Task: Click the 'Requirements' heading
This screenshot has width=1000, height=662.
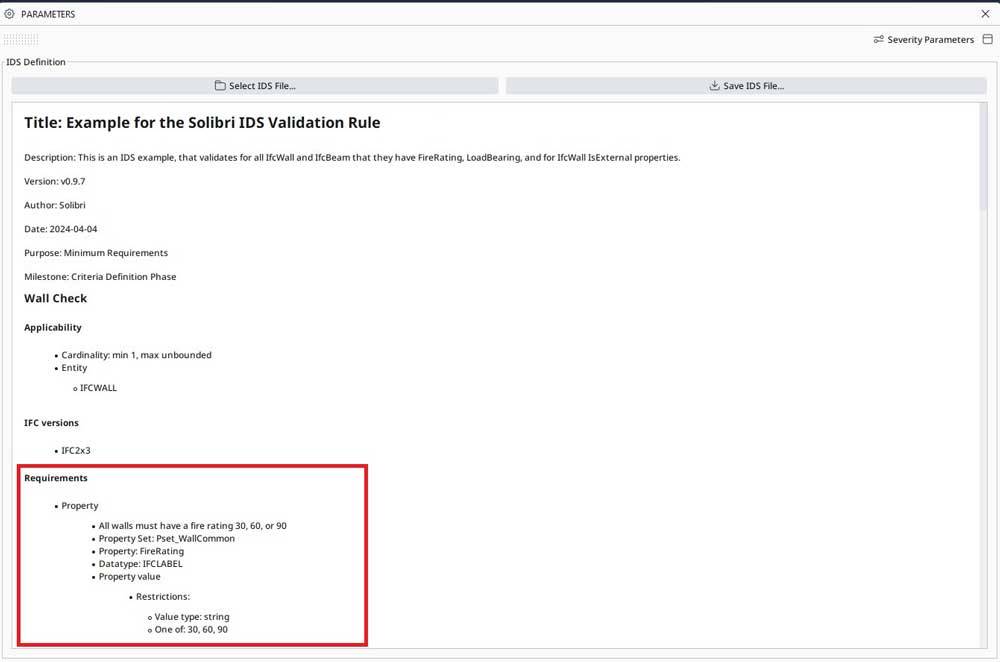Action: pyautogui.click(x=56, y=478)
